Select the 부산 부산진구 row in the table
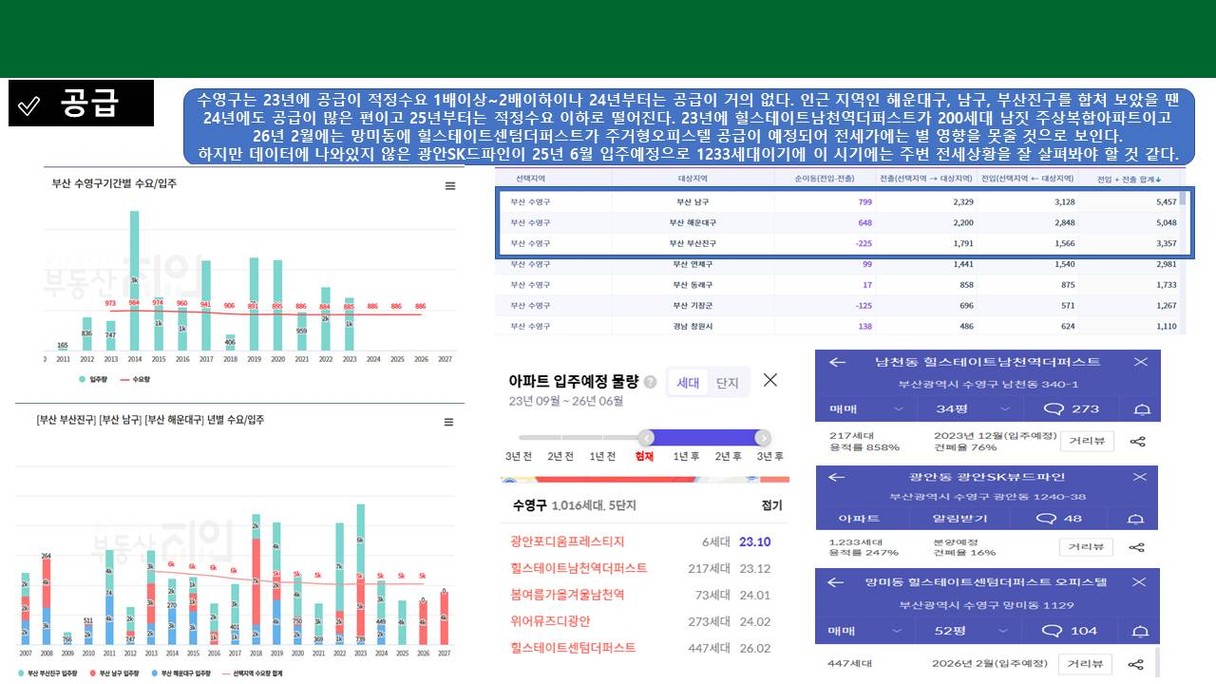 (838, 243)
